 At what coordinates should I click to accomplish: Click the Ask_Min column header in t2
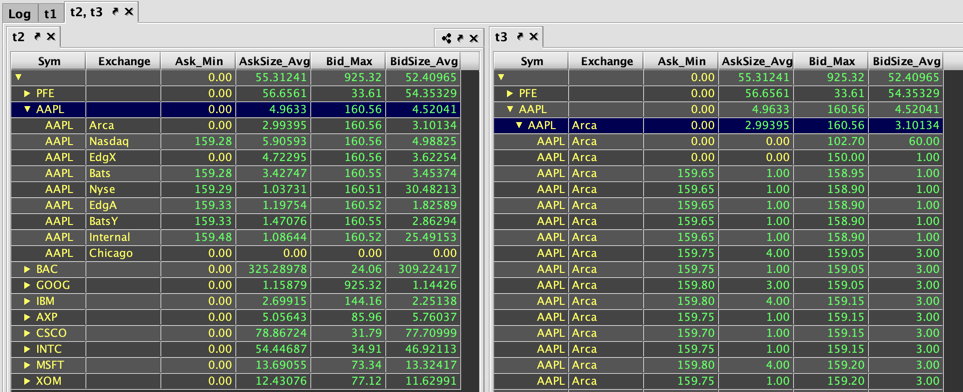(x=198, y=61)
